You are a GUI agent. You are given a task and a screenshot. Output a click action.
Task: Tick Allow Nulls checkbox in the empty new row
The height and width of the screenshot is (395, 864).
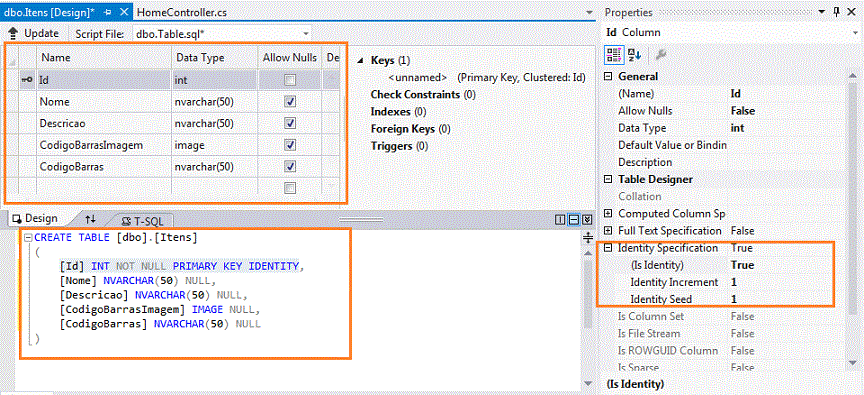pyautogui.click(x=289, y=188)
